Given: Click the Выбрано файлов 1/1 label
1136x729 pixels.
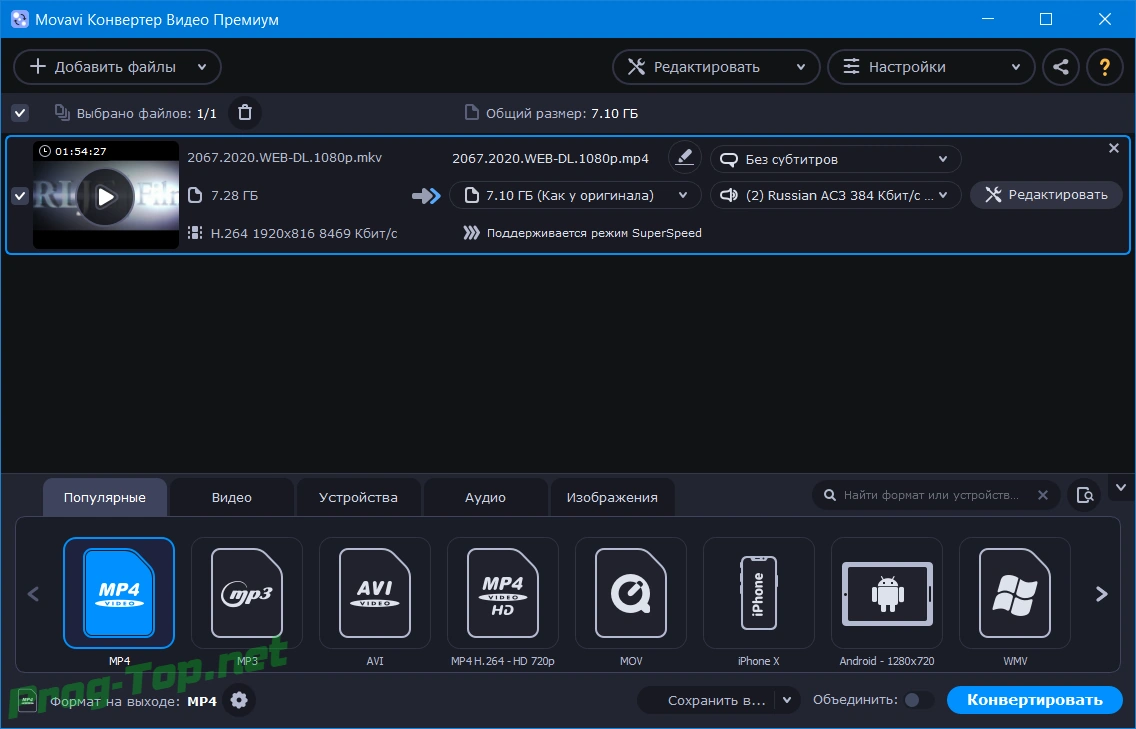Looking at the screenshot, I should (x=146, y=113).
